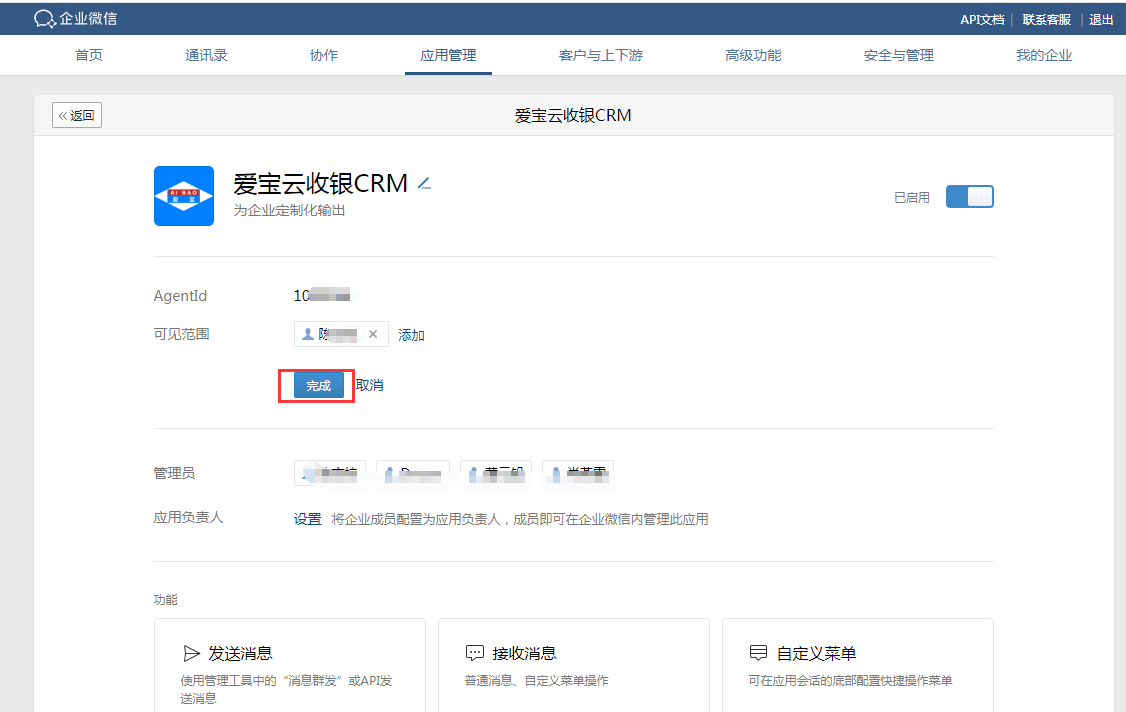Go to the 我的企业 tab
This screenshot has width=1126, height=712.
coord(1044,55)
